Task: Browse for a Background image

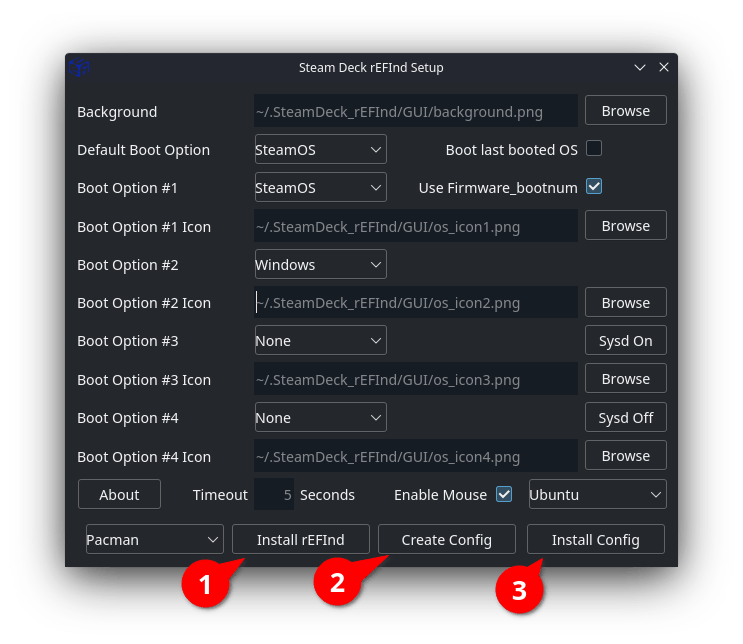Action: point(626,111)
